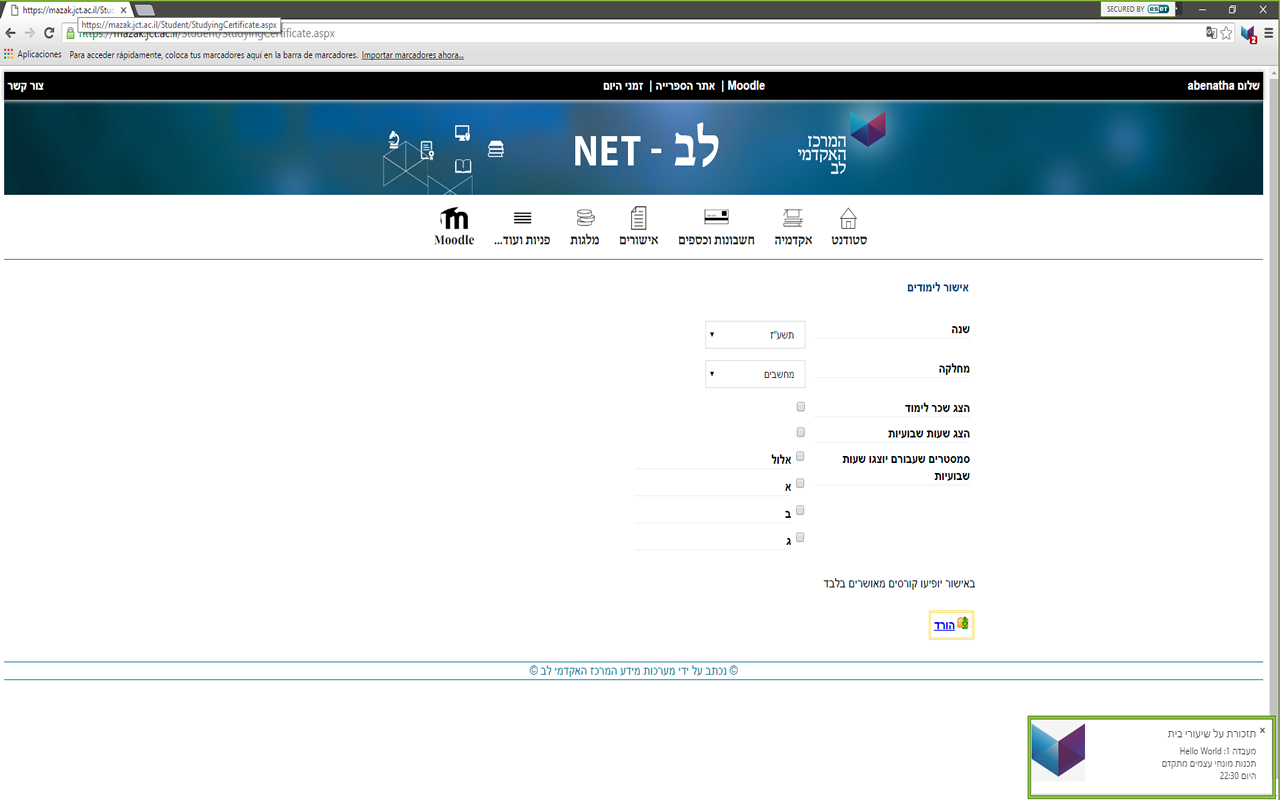
Task: Click the ESET secured badge
Action: click(1138, 9)
